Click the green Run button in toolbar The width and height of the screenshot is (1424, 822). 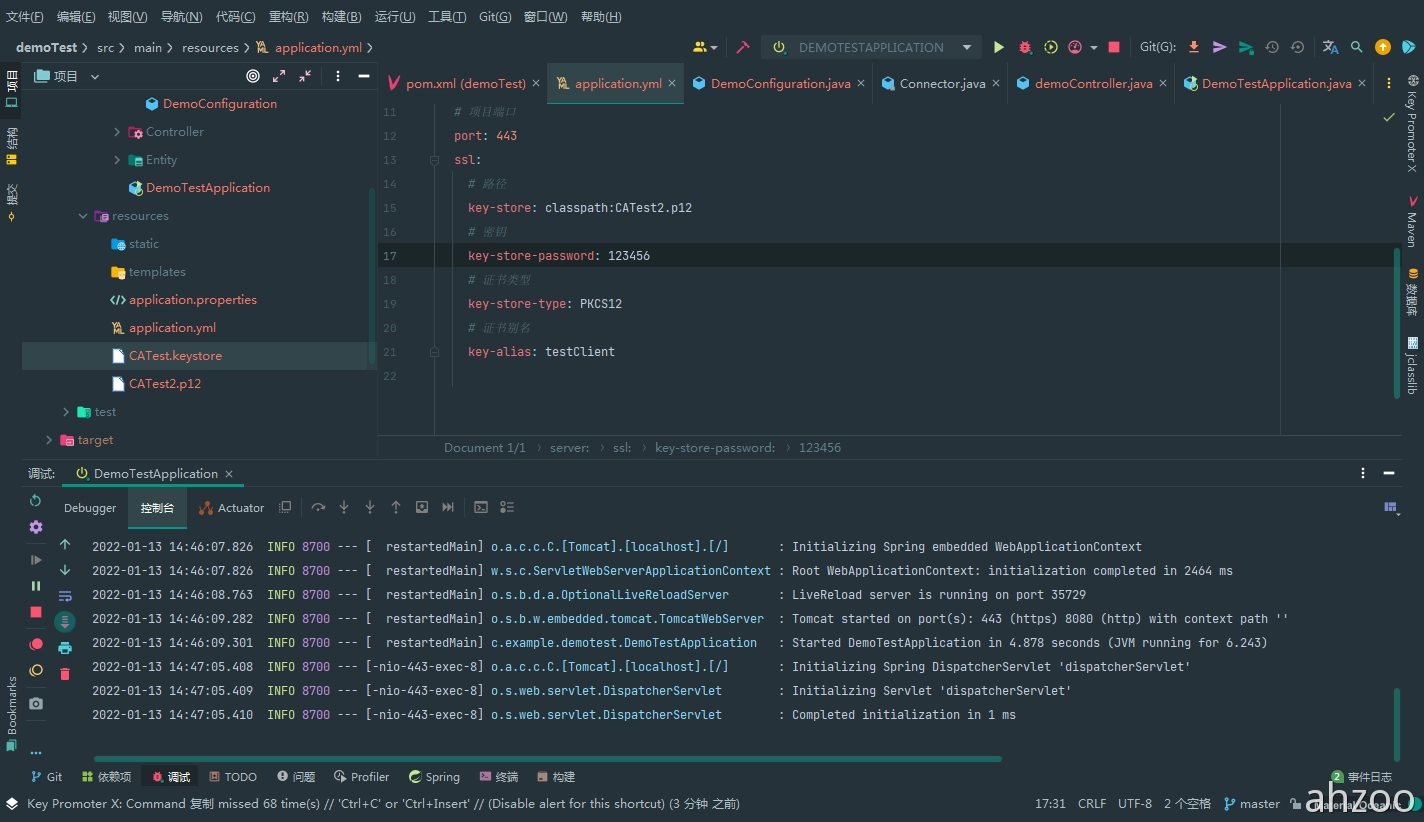tap(998, 47)
